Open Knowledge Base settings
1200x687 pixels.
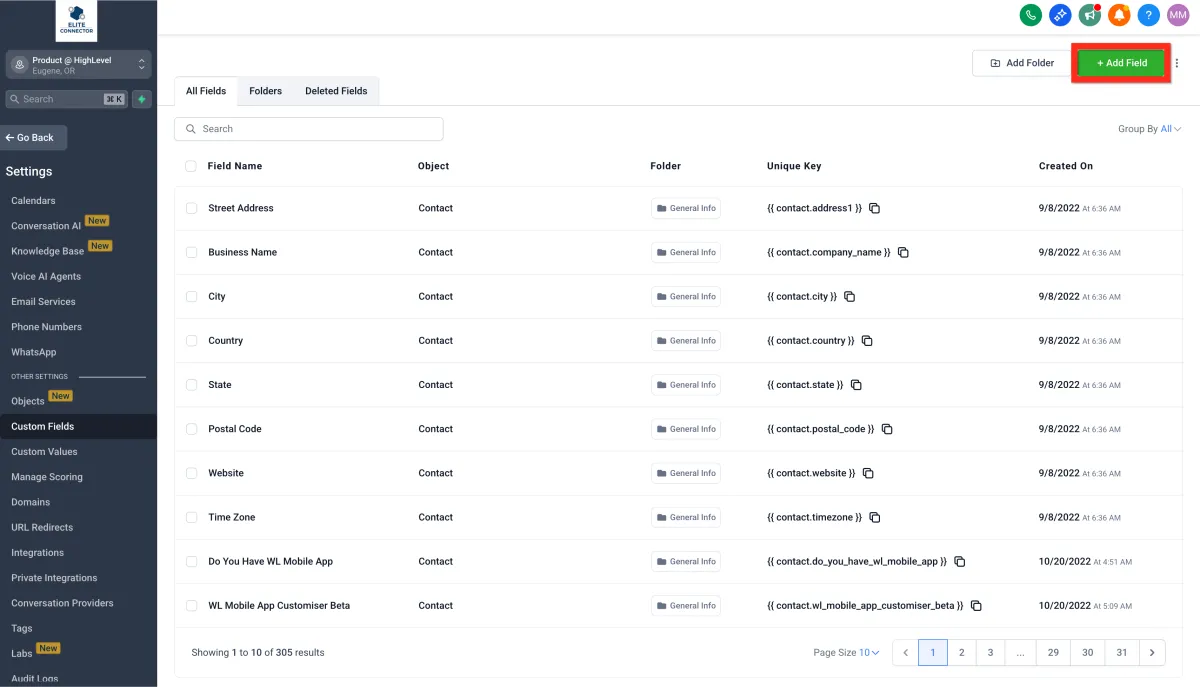click(47, 251)
